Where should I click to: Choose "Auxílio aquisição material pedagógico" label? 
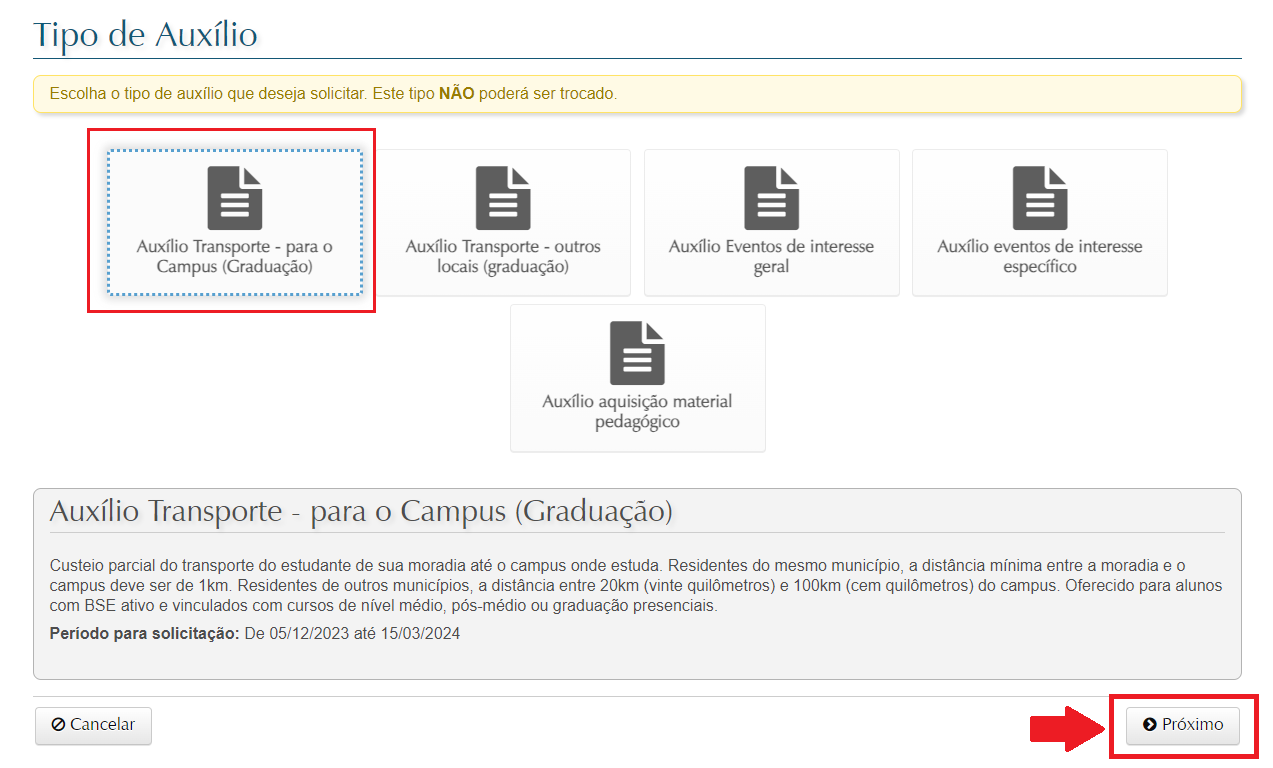pyautogui.click(x=637, y=412)
